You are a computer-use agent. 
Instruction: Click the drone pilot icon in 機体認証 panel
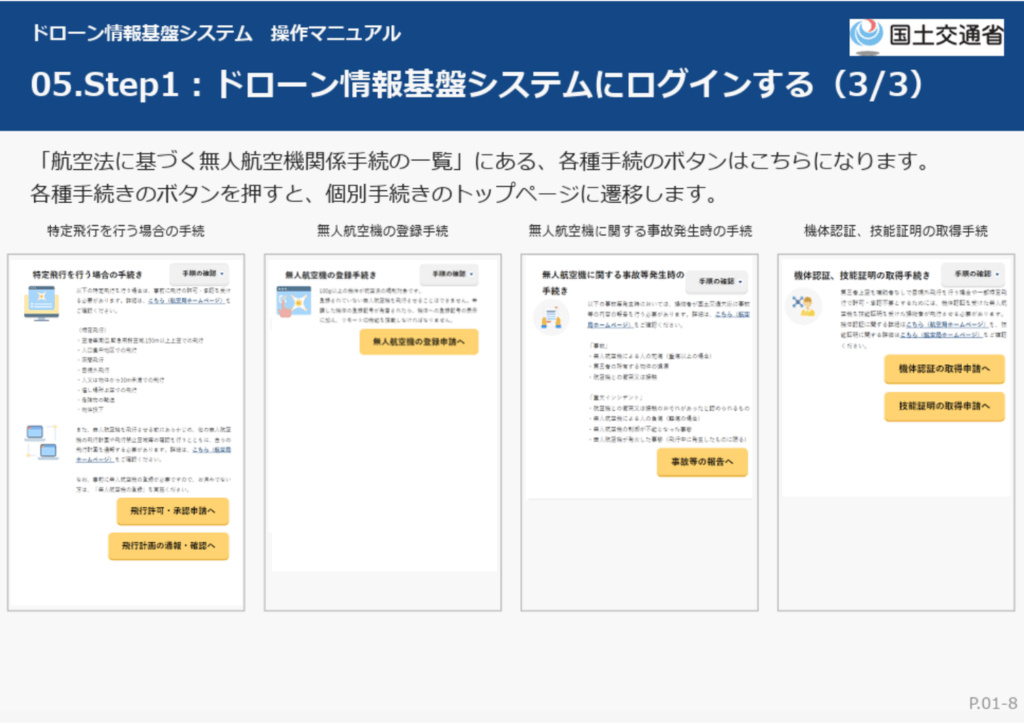802,304
